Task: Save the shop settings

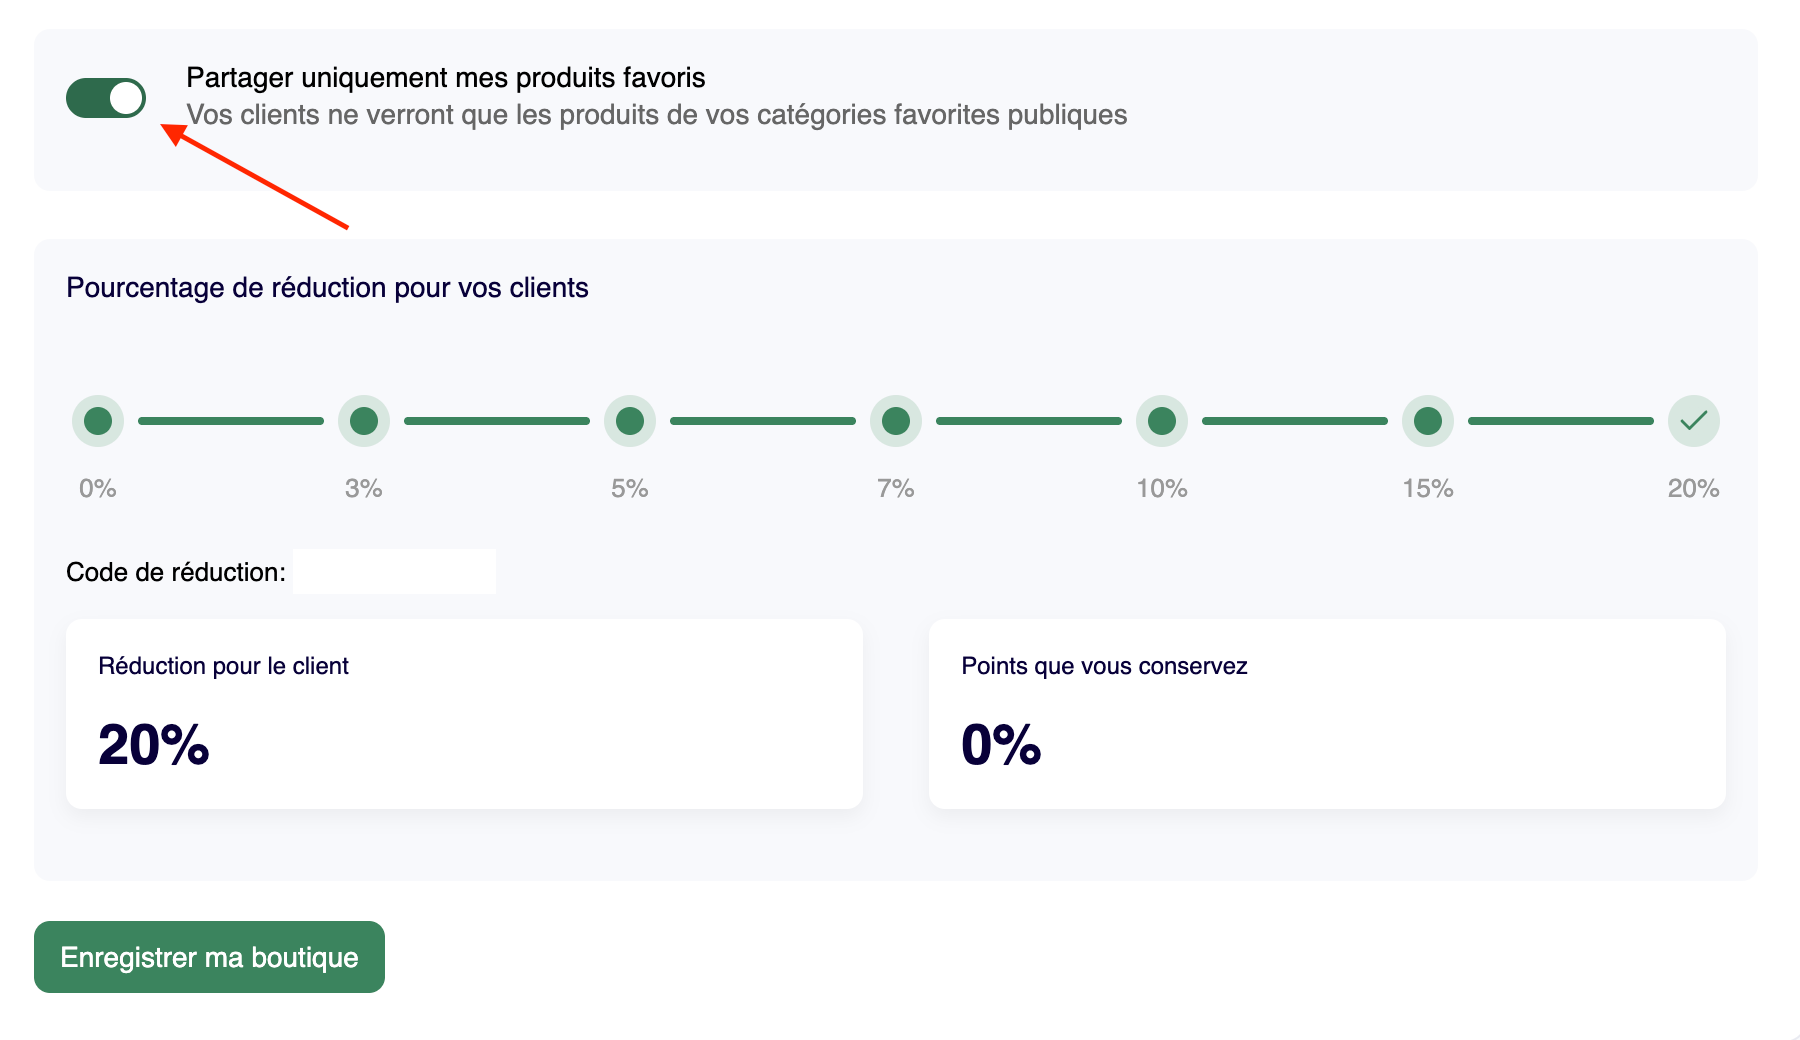Action: click(208, 957)
